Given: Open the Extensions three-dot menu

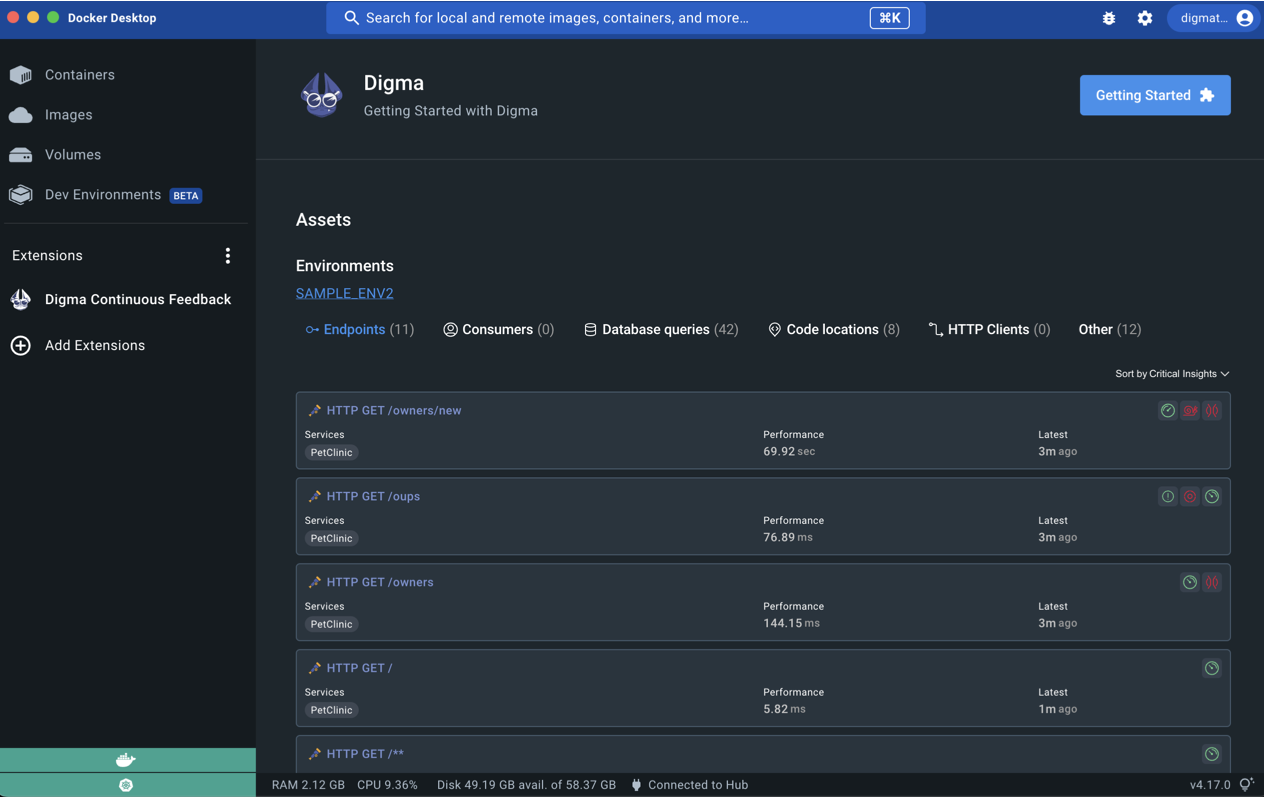Looking at the screenshot, I should [x=228, y=256].
